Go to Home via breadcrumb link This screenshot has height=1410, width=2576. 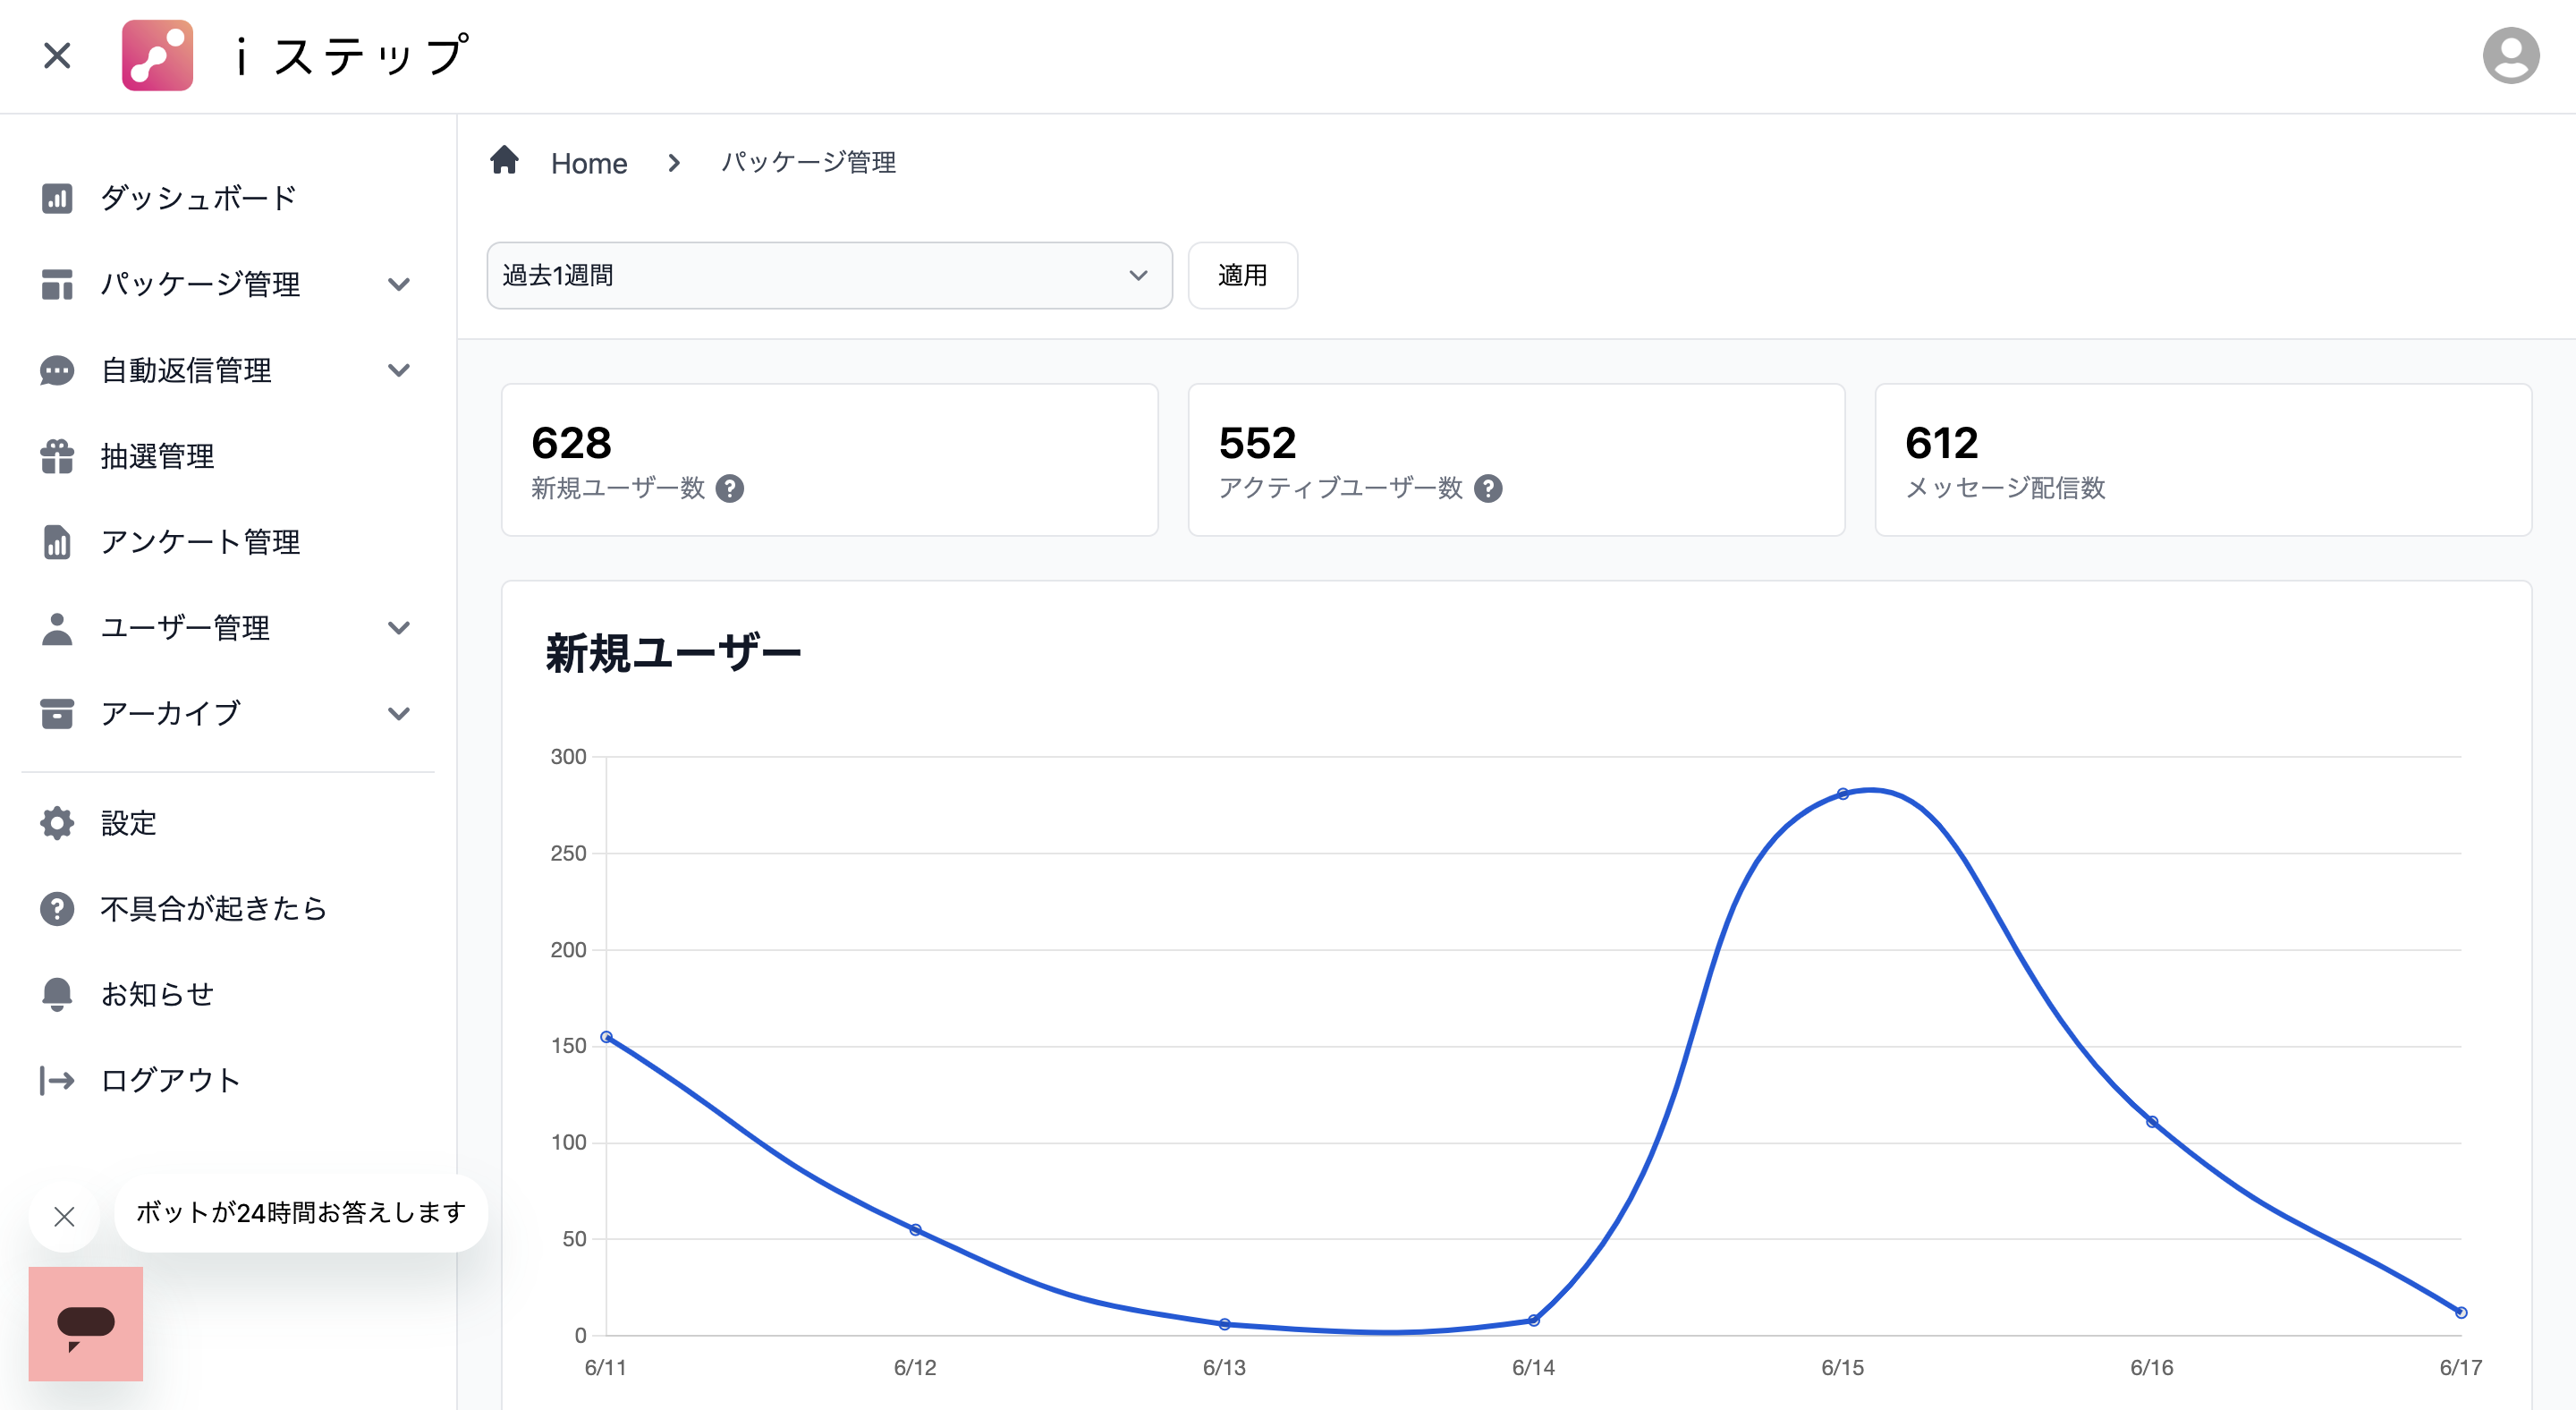coord(589,163)
